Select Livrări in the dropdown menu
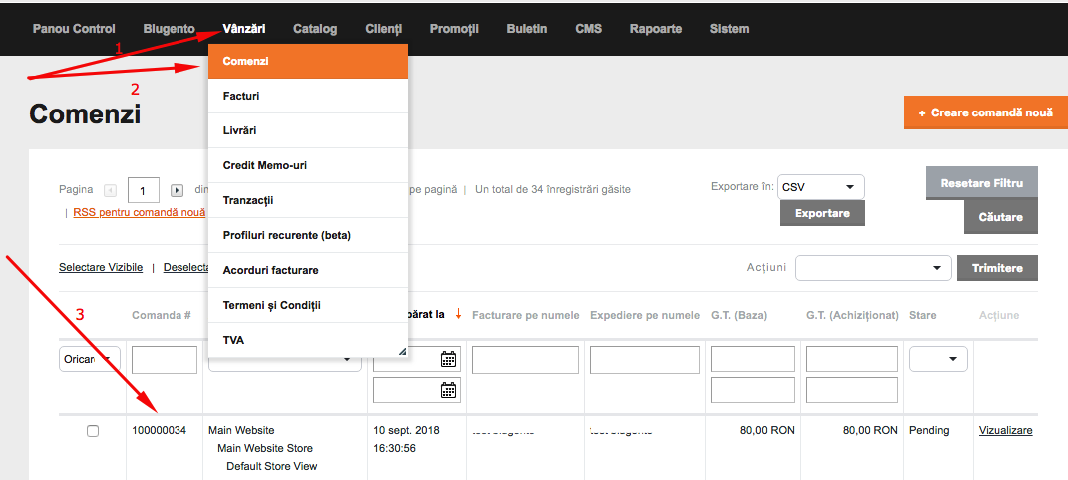 pos(308,130)
